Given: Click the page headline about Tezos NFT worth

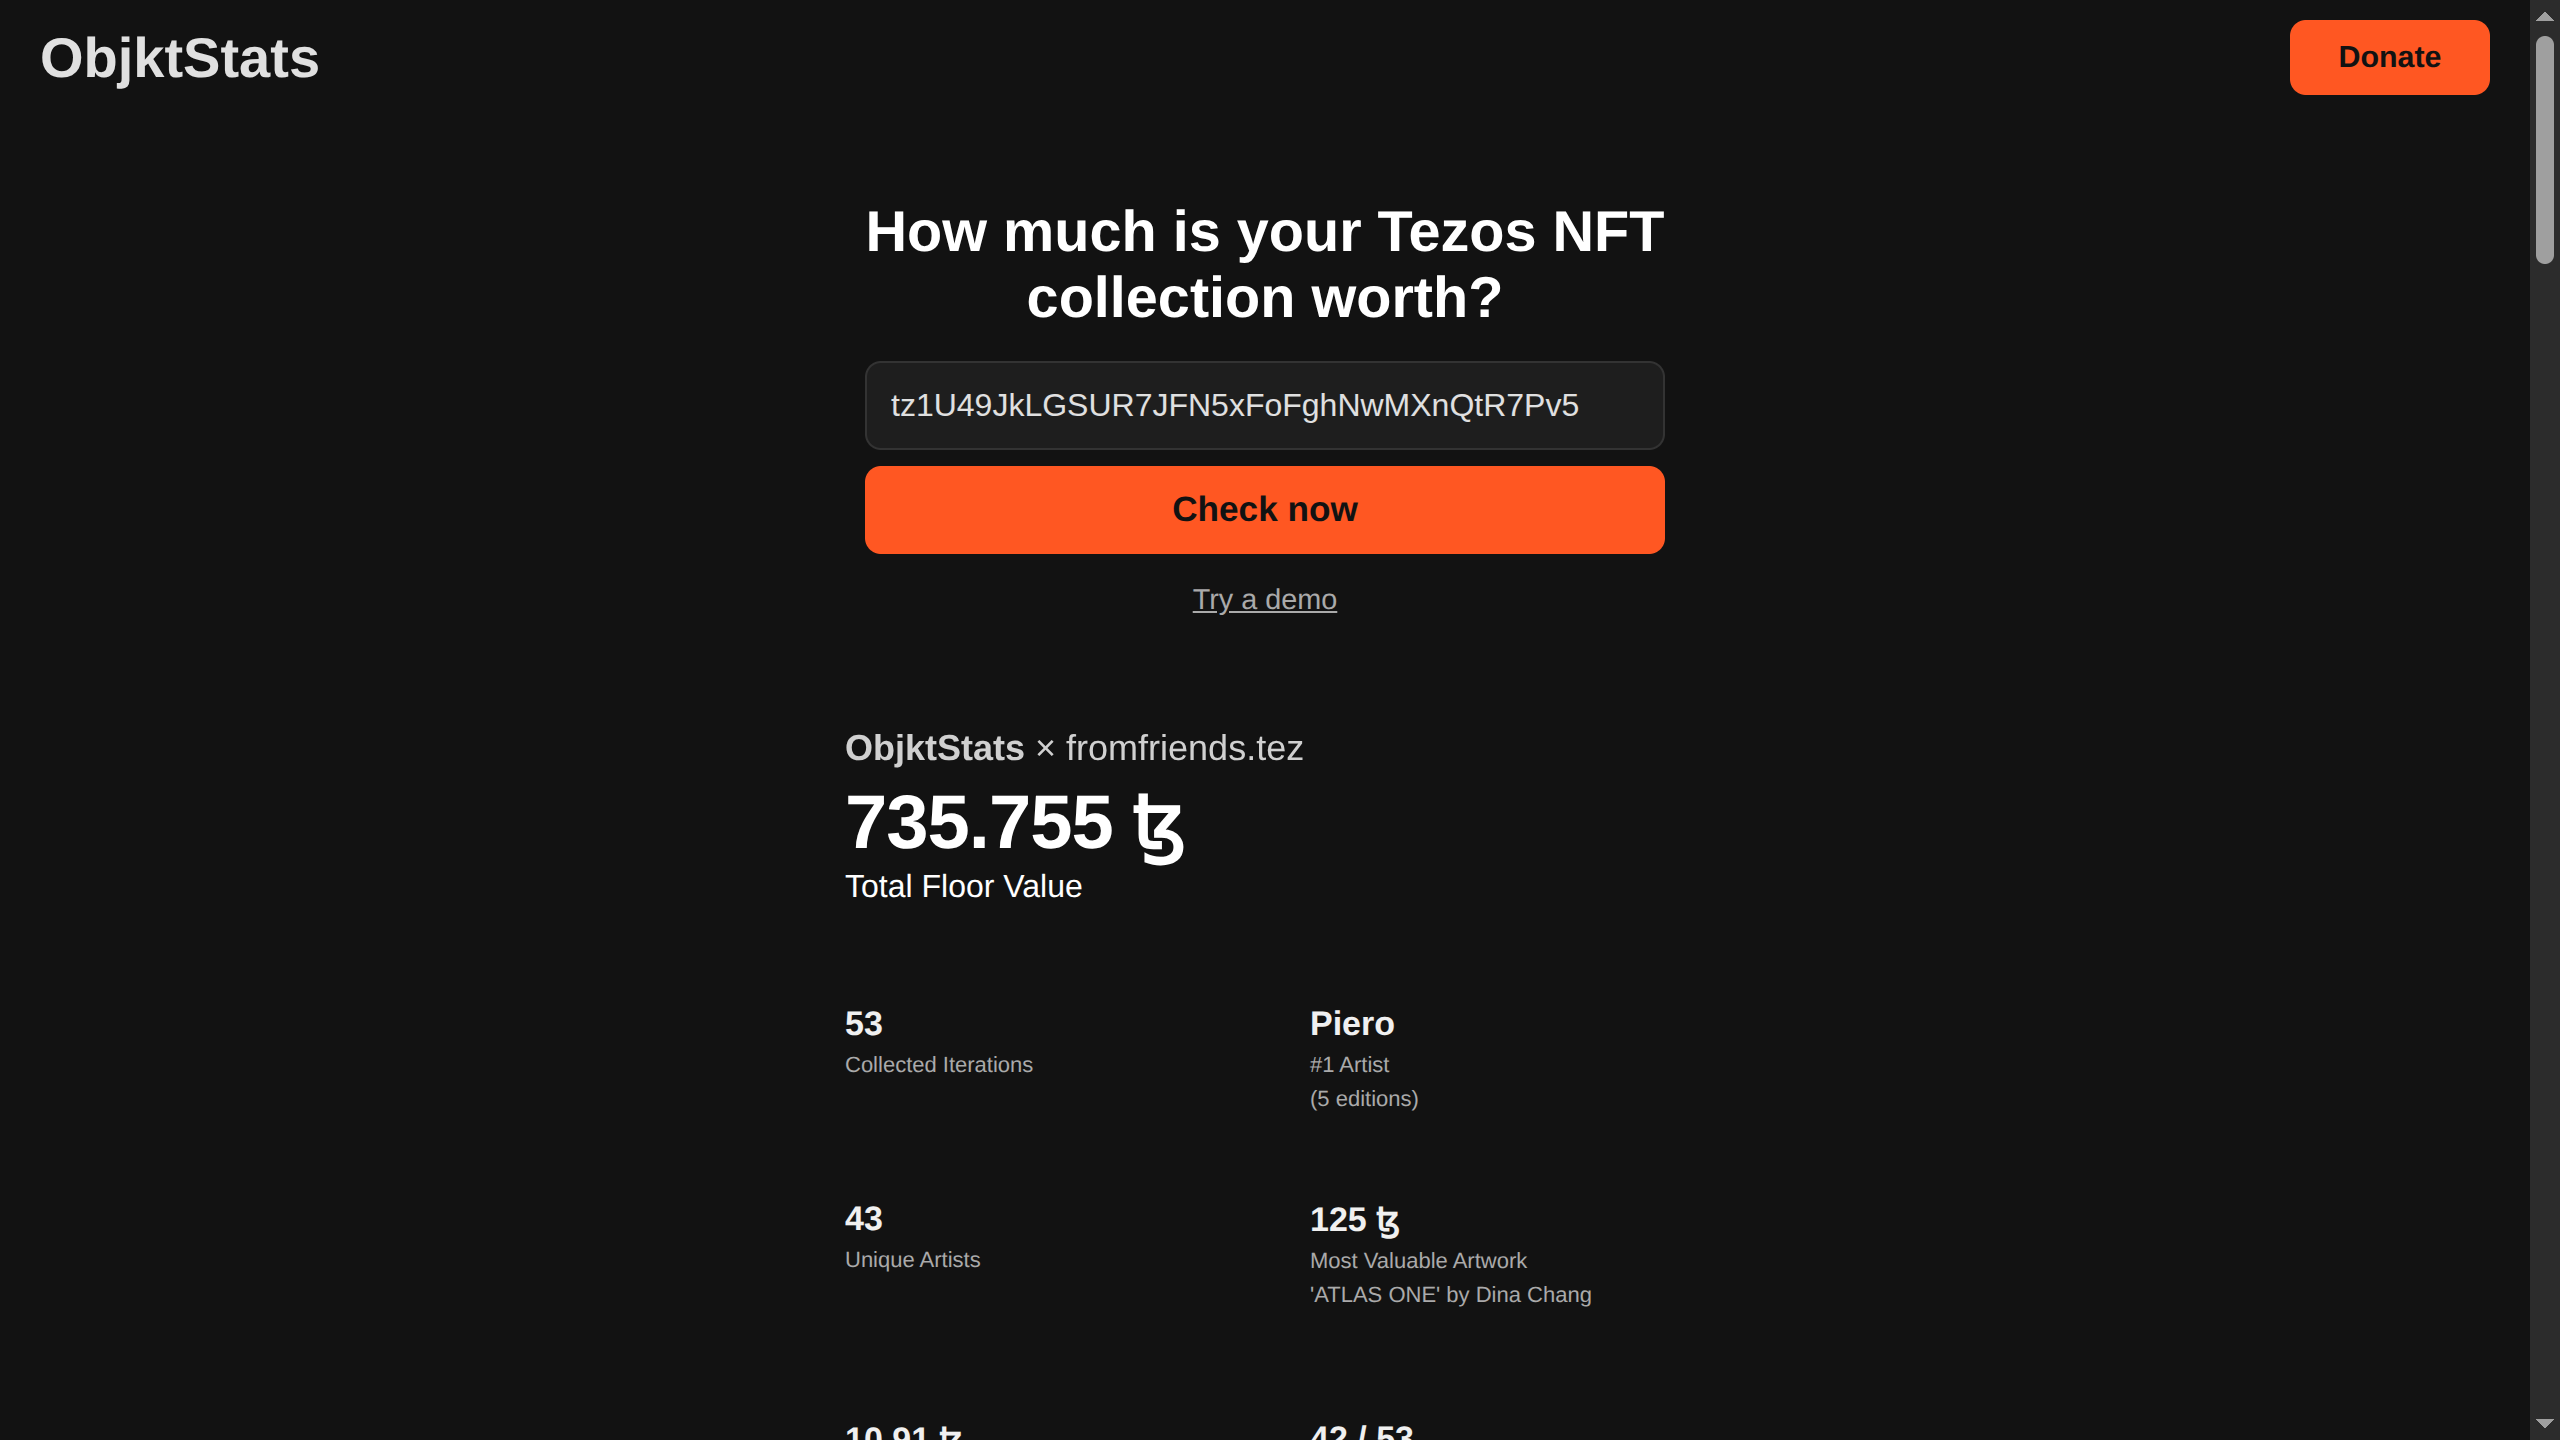Looking at the screenshot, I should click(x=1264, y=264).
